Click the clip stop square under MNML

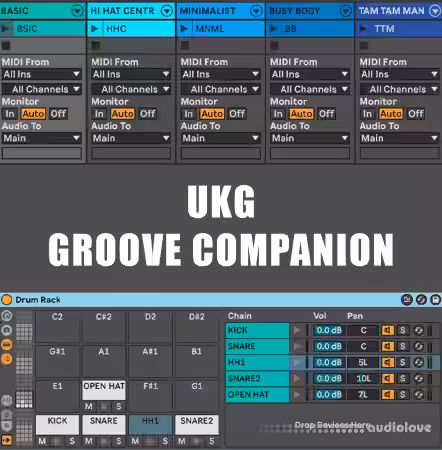click(x=185, y=45)
